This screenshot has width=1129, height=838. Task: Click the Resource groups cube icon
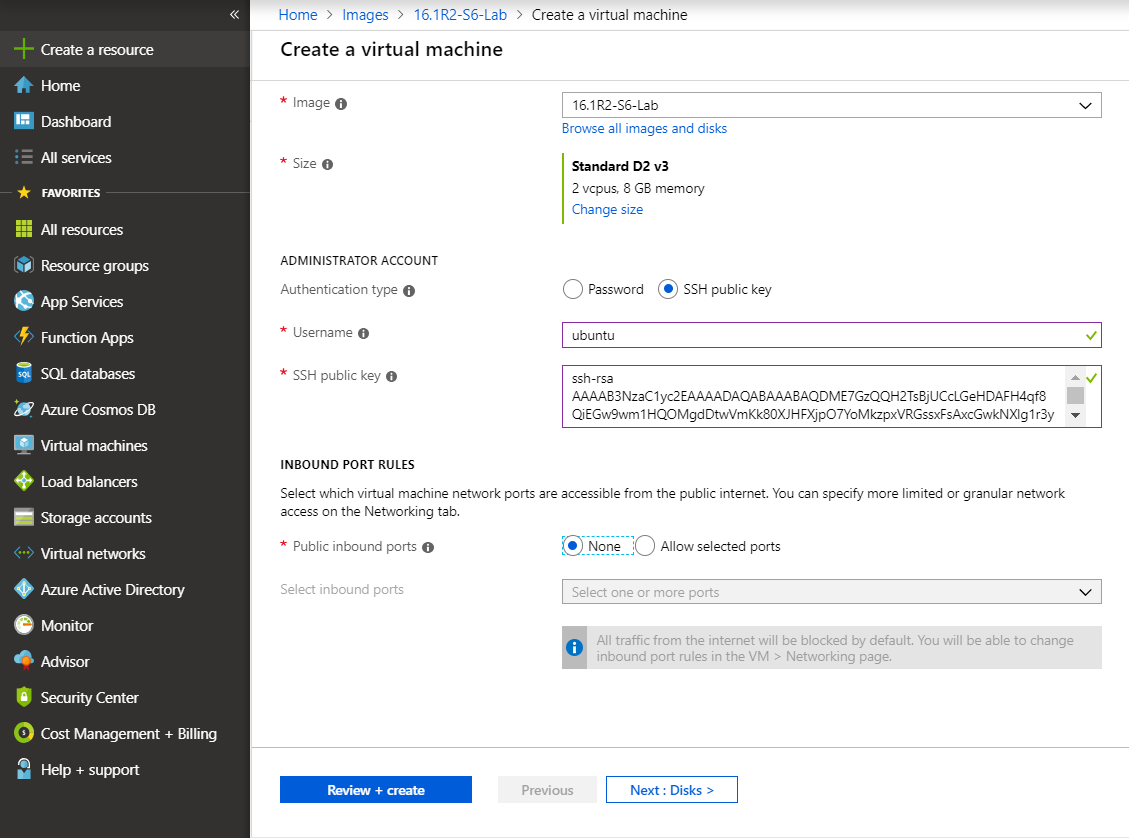[24, 265]
